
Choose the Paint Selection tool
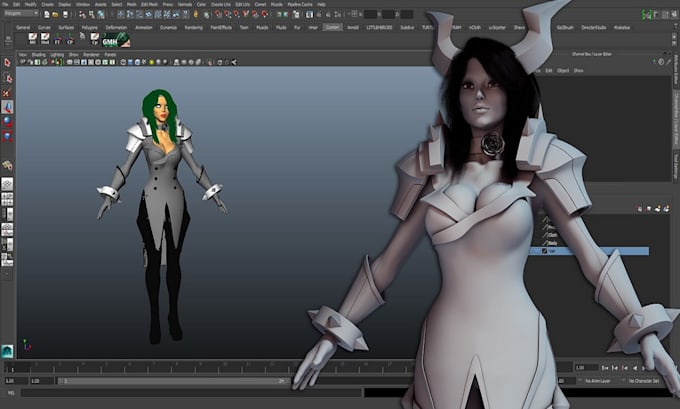click(x=7, y=92)
